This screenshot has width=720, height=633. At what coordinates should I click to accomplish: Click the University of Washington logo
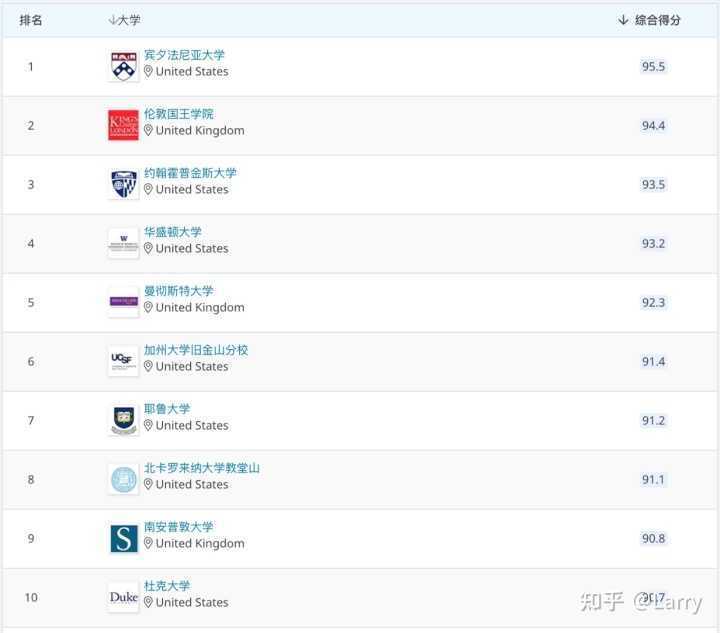click(x=123, y=243)
